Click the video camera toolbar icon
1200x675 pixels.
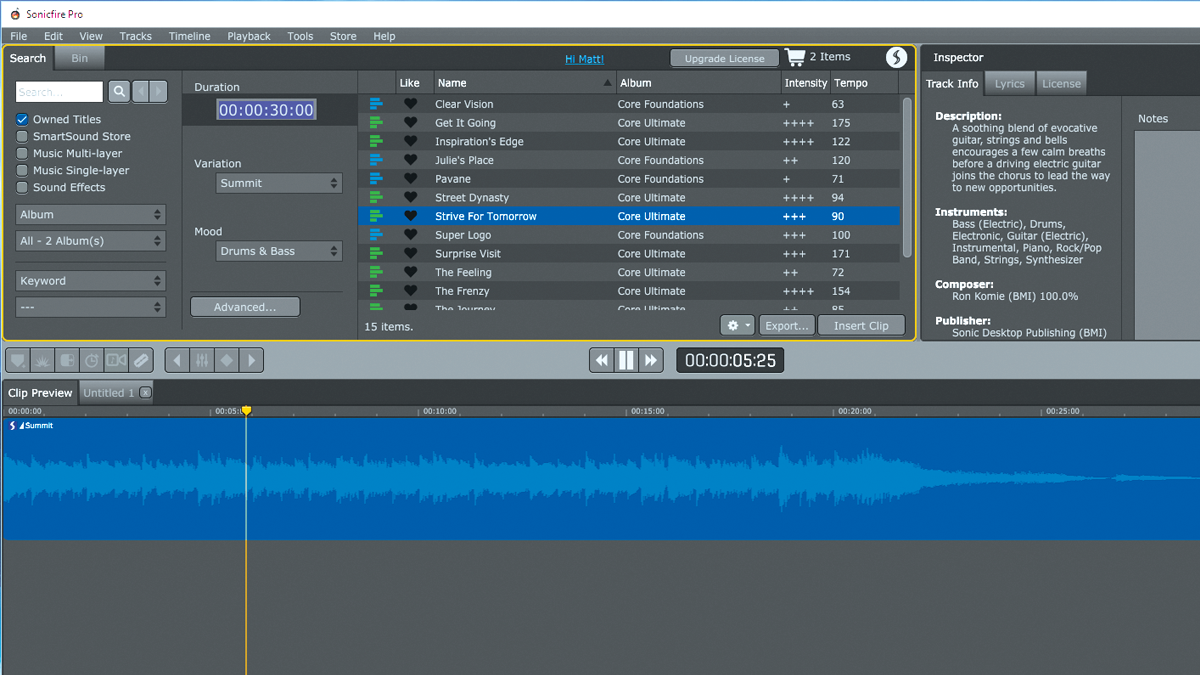[x=116, y=360]
